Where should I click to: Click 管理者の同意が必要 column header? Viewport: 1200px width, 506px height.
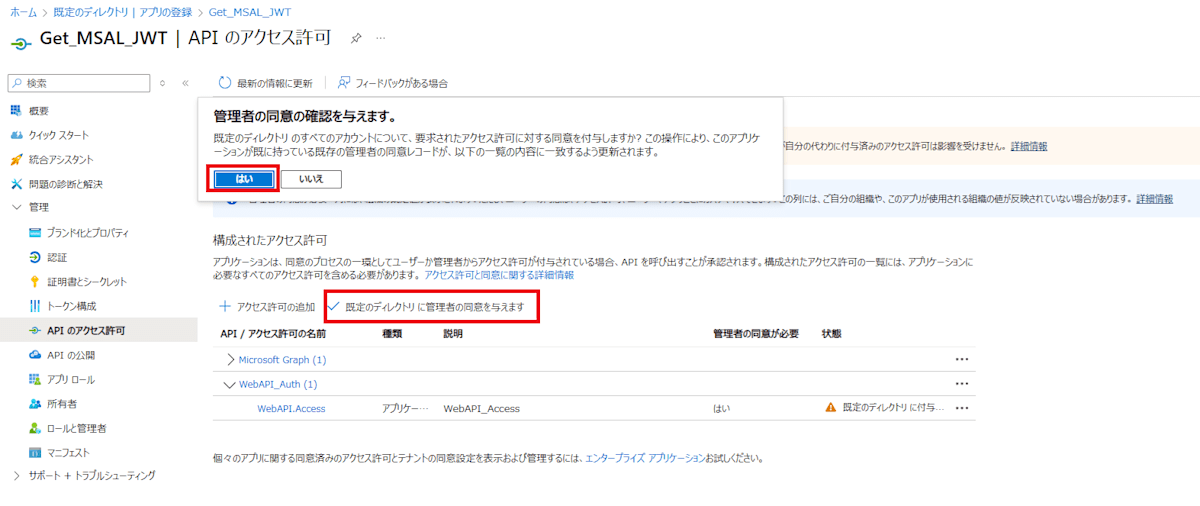tap(755, 333)
